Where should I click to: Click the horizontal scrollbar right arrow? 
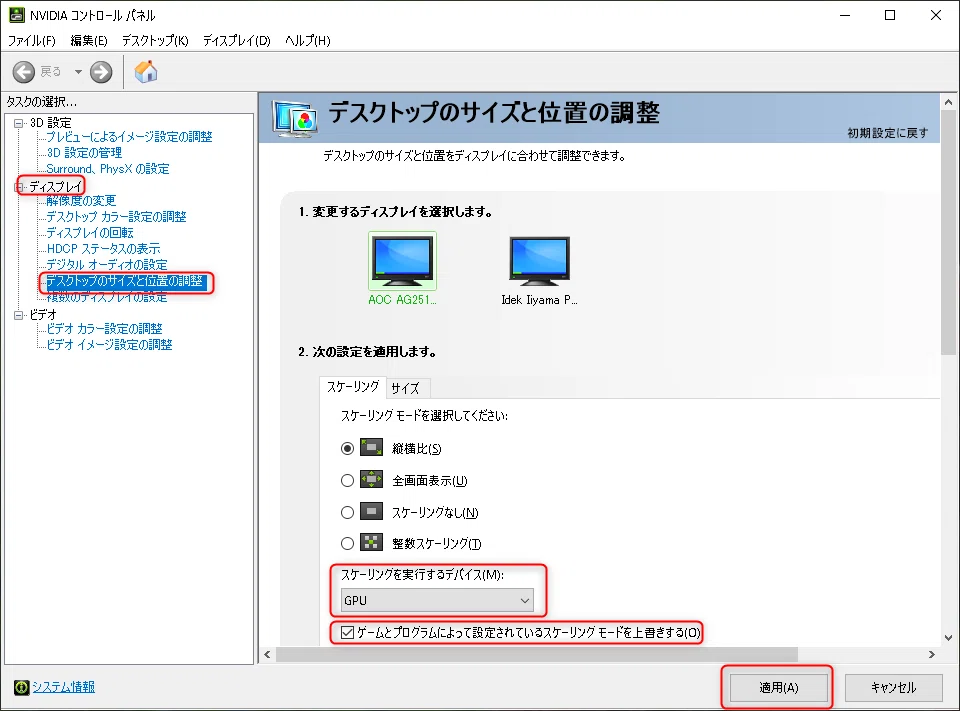point(931,654)
